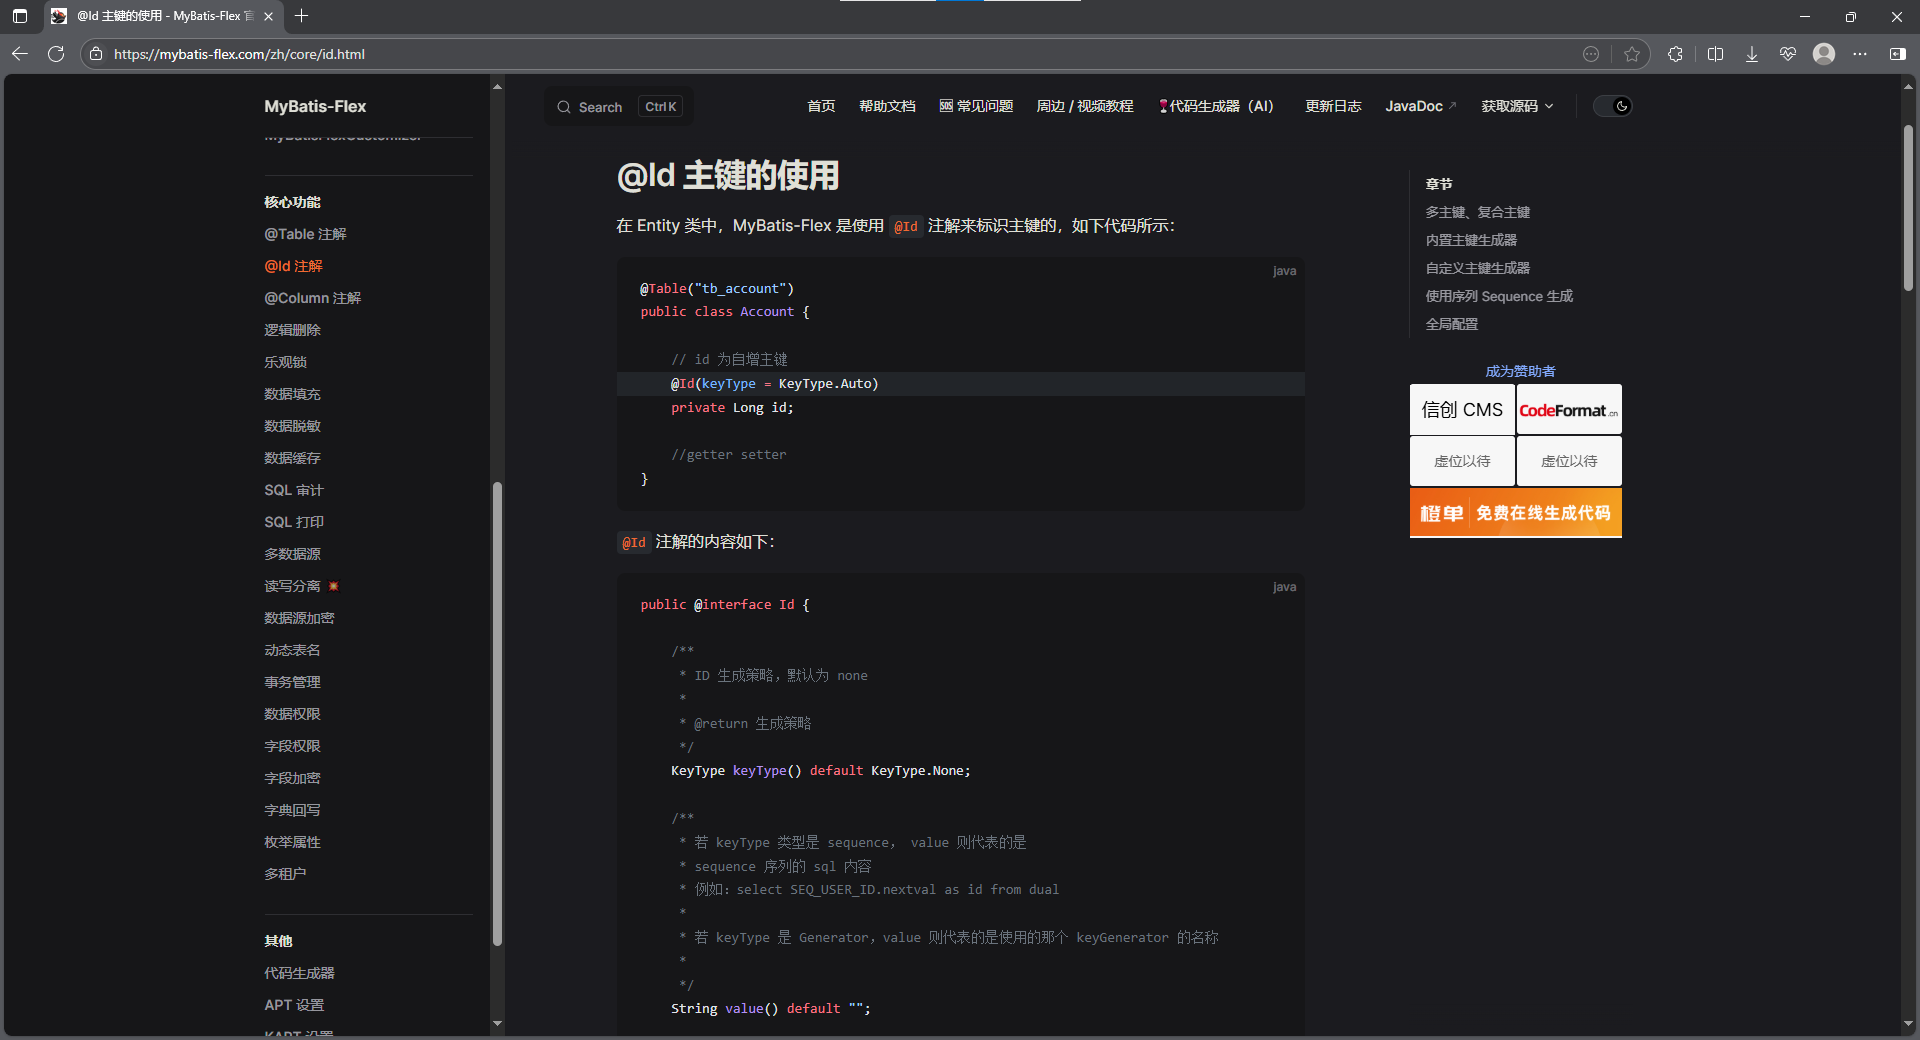Open the Downloads icon in the toolbar
Screen dimensions: 1920x1040
pos(1751,54)
